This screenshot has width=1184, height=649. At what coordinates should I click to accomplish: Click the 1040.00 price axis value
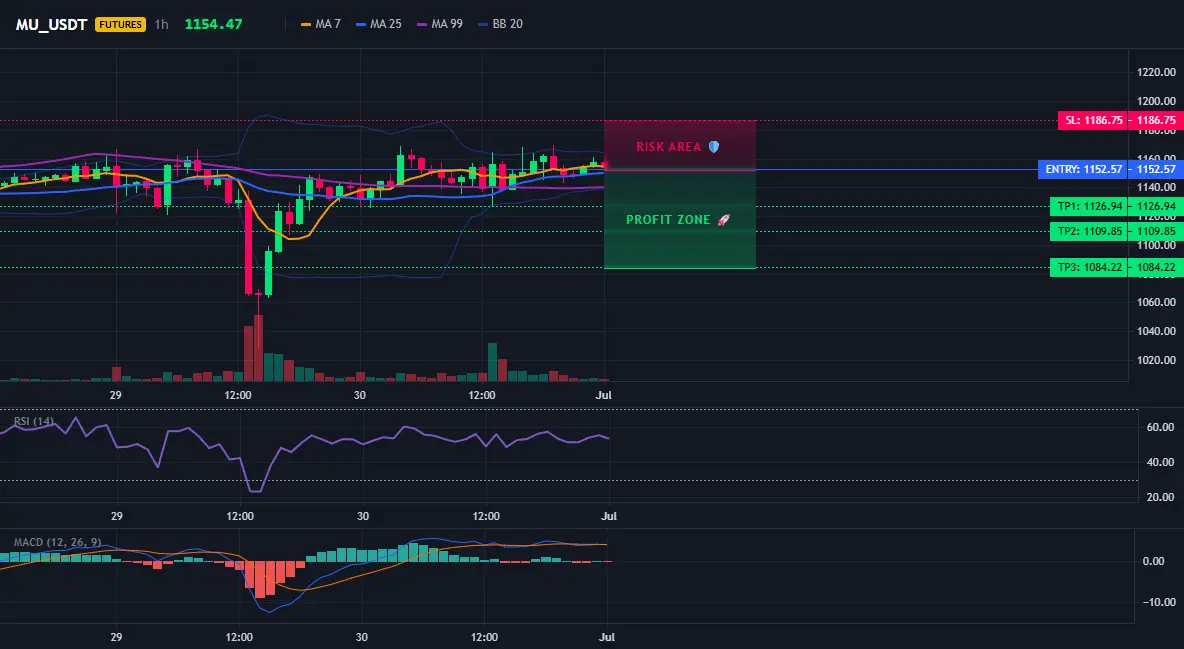[x=1156, y=331]
